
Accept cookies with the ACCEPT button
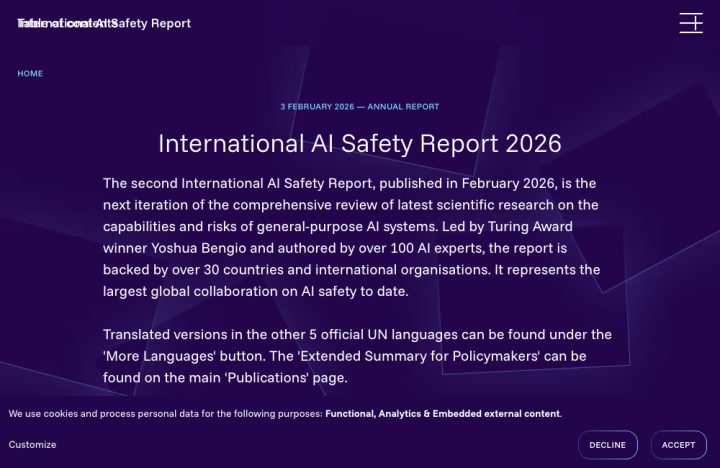pos(678,445)
